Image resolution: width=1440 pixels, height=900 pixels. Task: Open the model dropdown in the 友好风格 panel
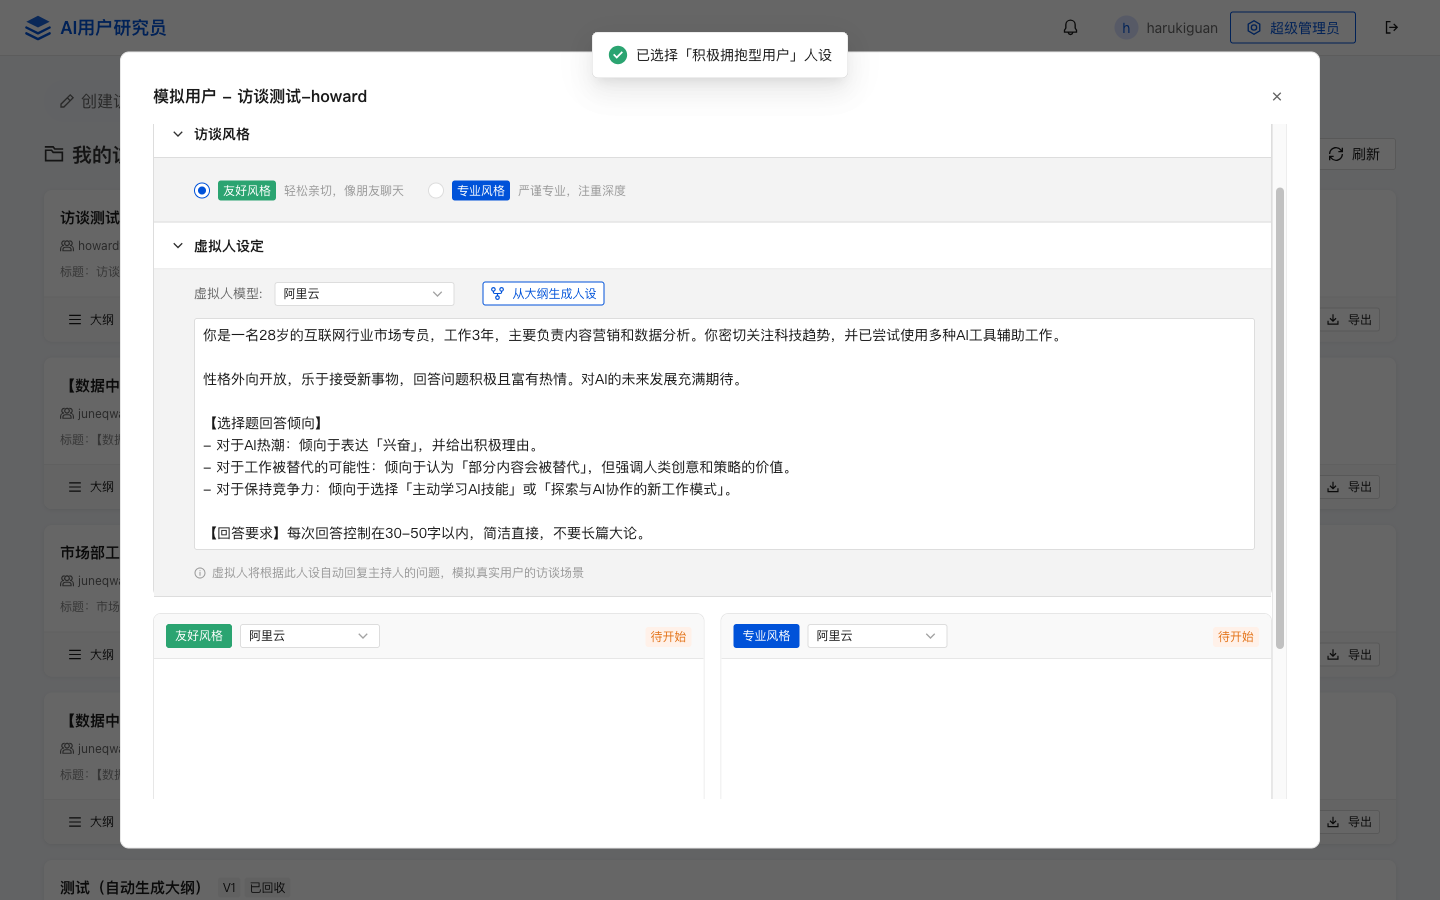pyautogui.click(x=309, y=636)
